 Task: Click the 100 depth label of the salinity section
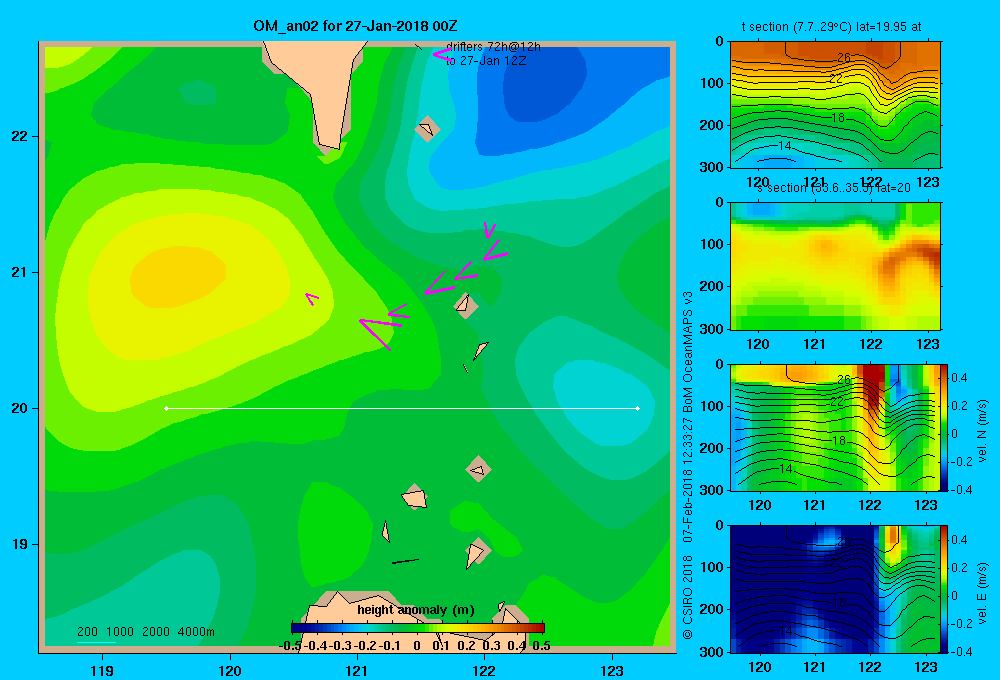(711, 244)
